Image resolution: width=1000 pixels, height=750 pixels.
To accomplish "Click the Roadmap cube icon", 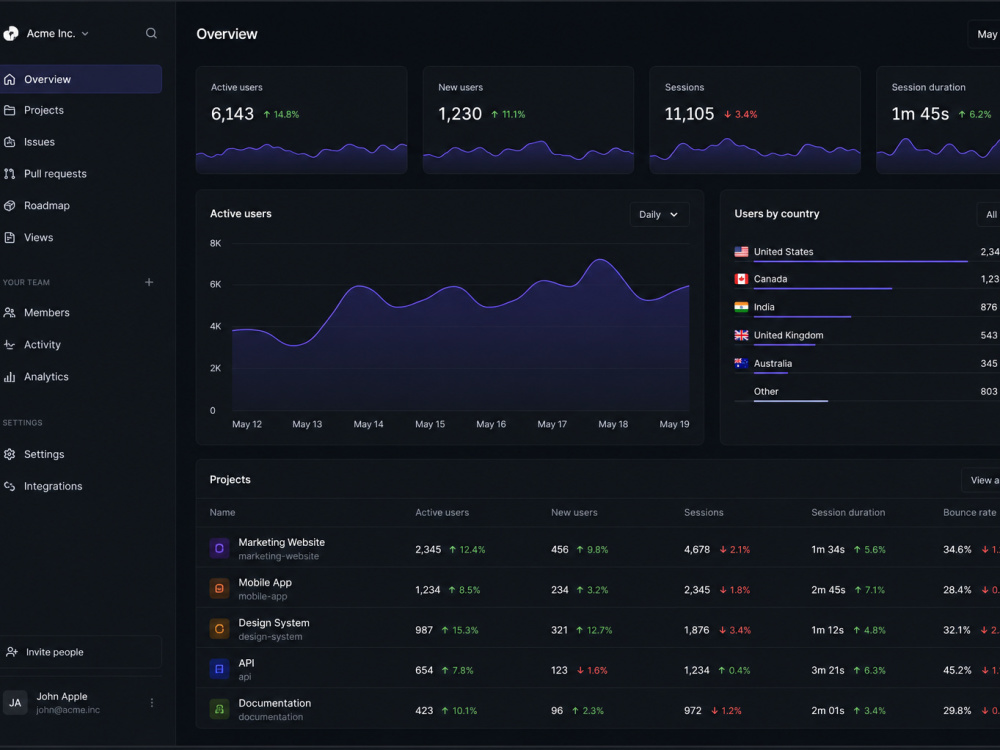I will pos(10,205).
